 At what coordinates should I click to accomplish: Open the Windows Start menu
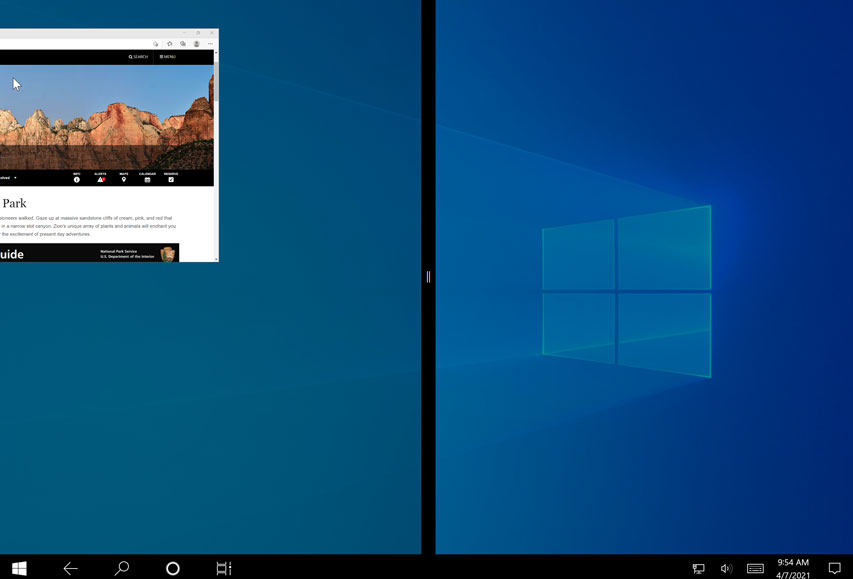19,567
